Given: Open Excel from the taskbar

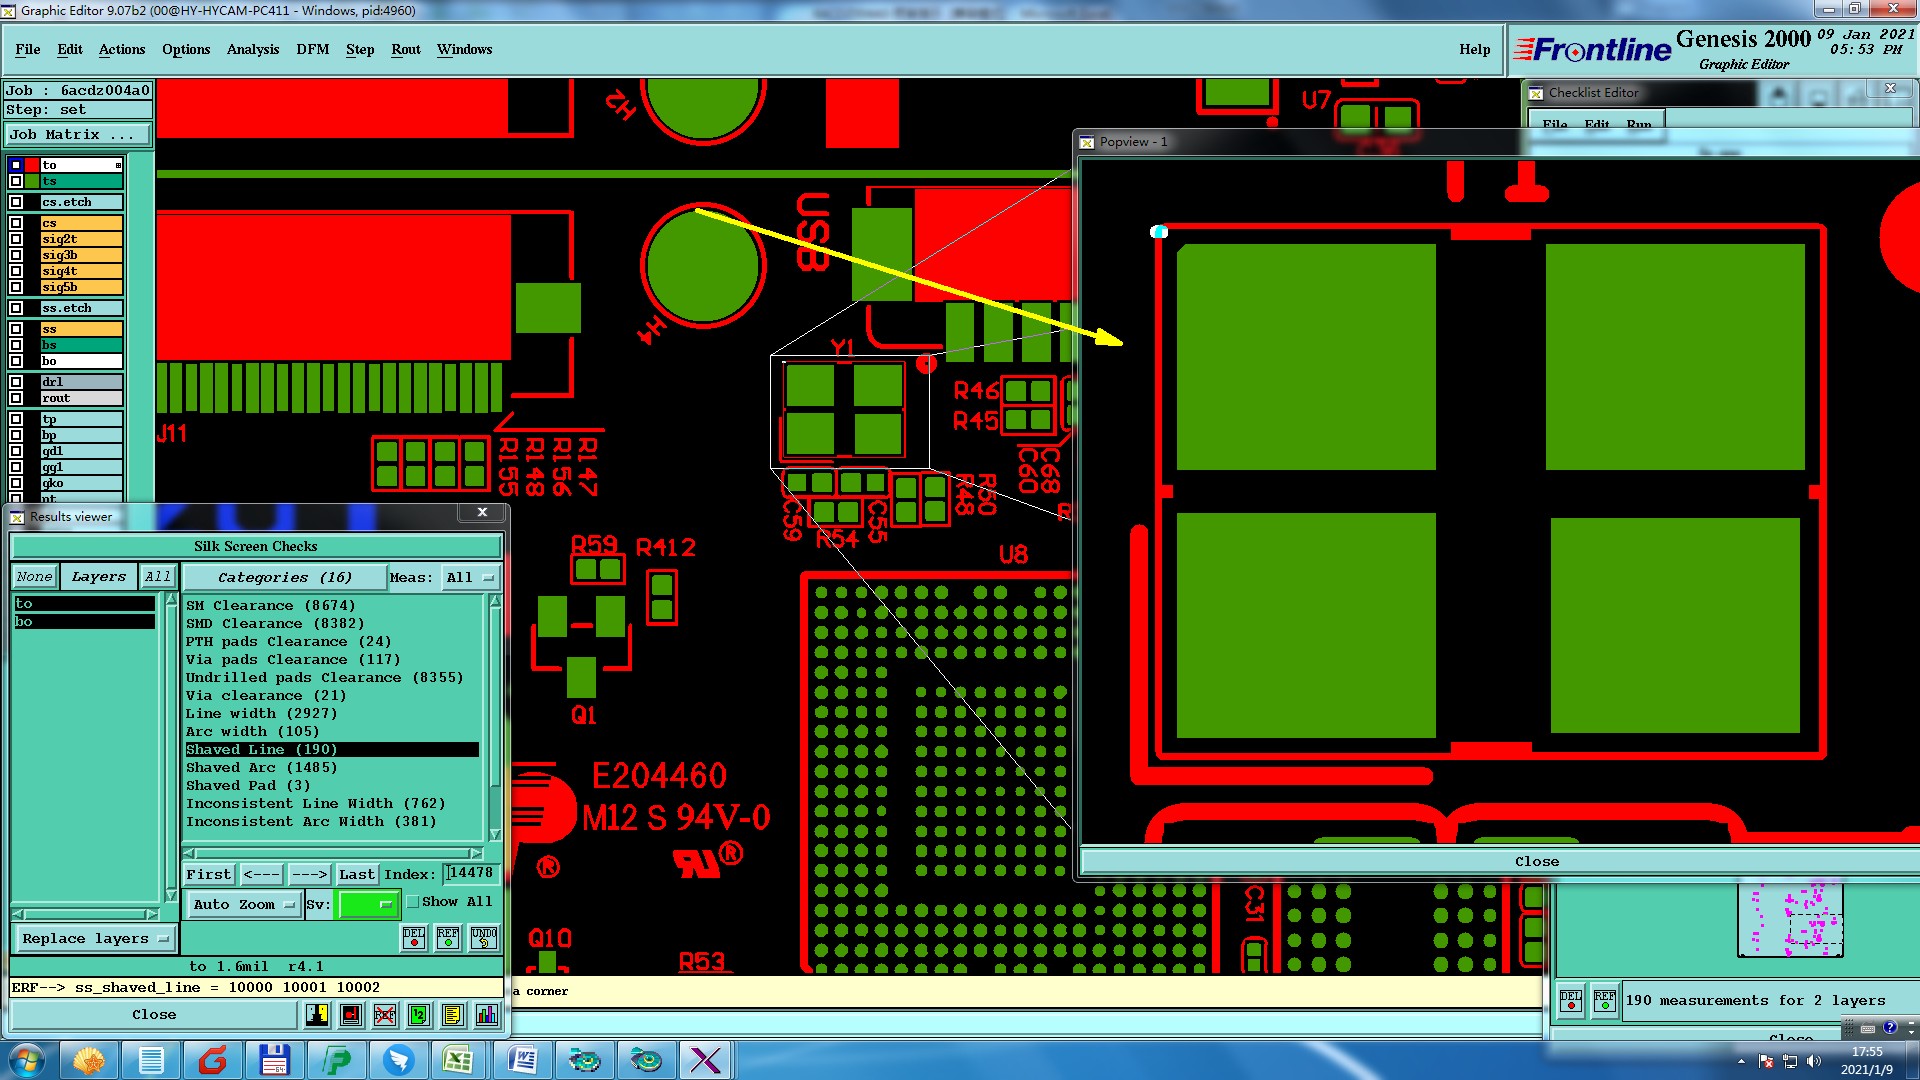Looking at the screenshot, I should 459,1060.
